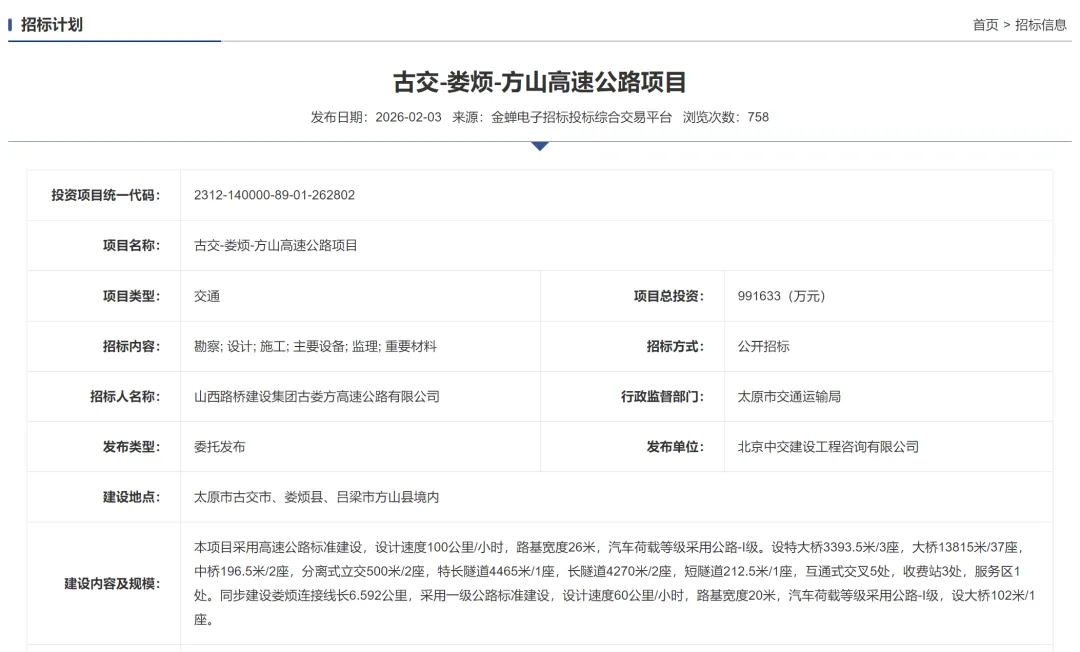Click the project code 2312-140000-89-01-262802
Screen dimensions: 1080x652
point(274,195)
